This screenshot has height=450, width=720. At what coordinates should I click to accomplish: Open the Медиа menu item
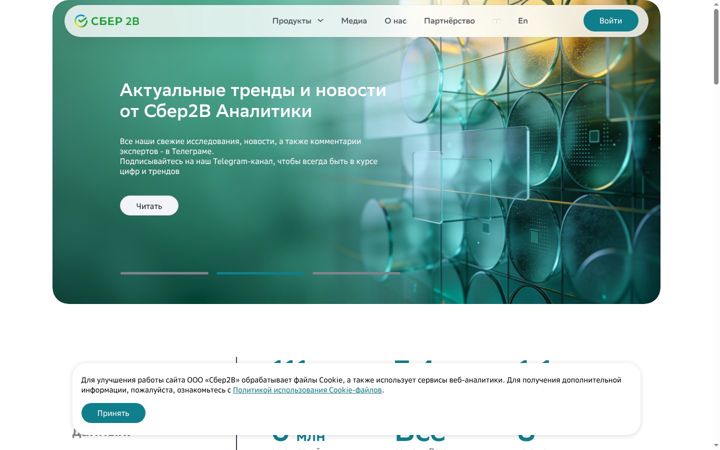[x=354, y=21]
